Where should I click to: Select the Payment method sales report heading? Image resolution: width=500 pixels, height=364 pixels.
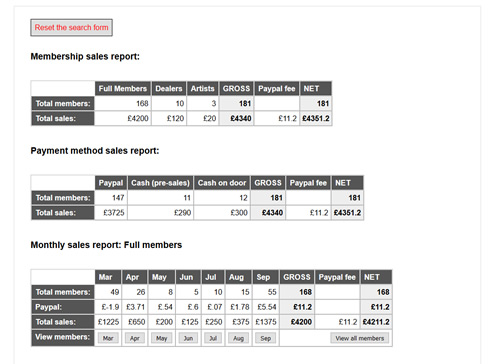[x=95, y=151]
